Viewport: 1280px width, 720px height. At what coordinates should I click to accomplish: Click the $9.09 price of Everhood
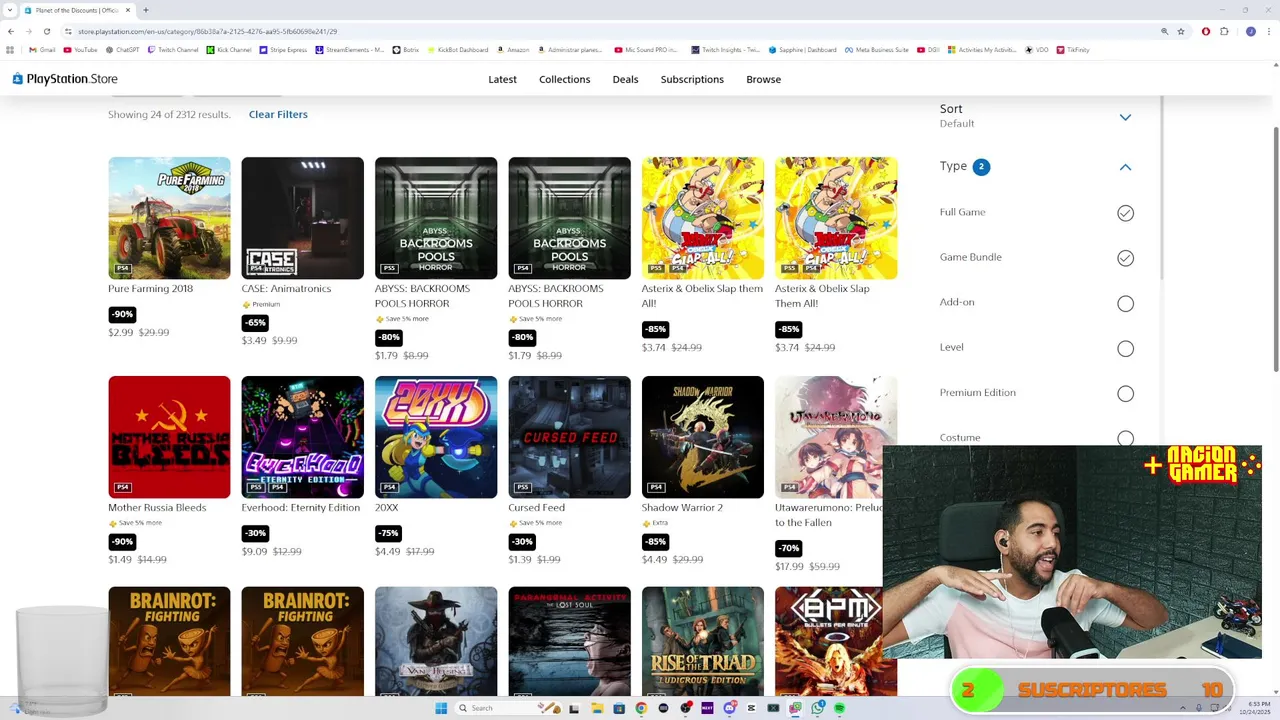tap(254, 551)
